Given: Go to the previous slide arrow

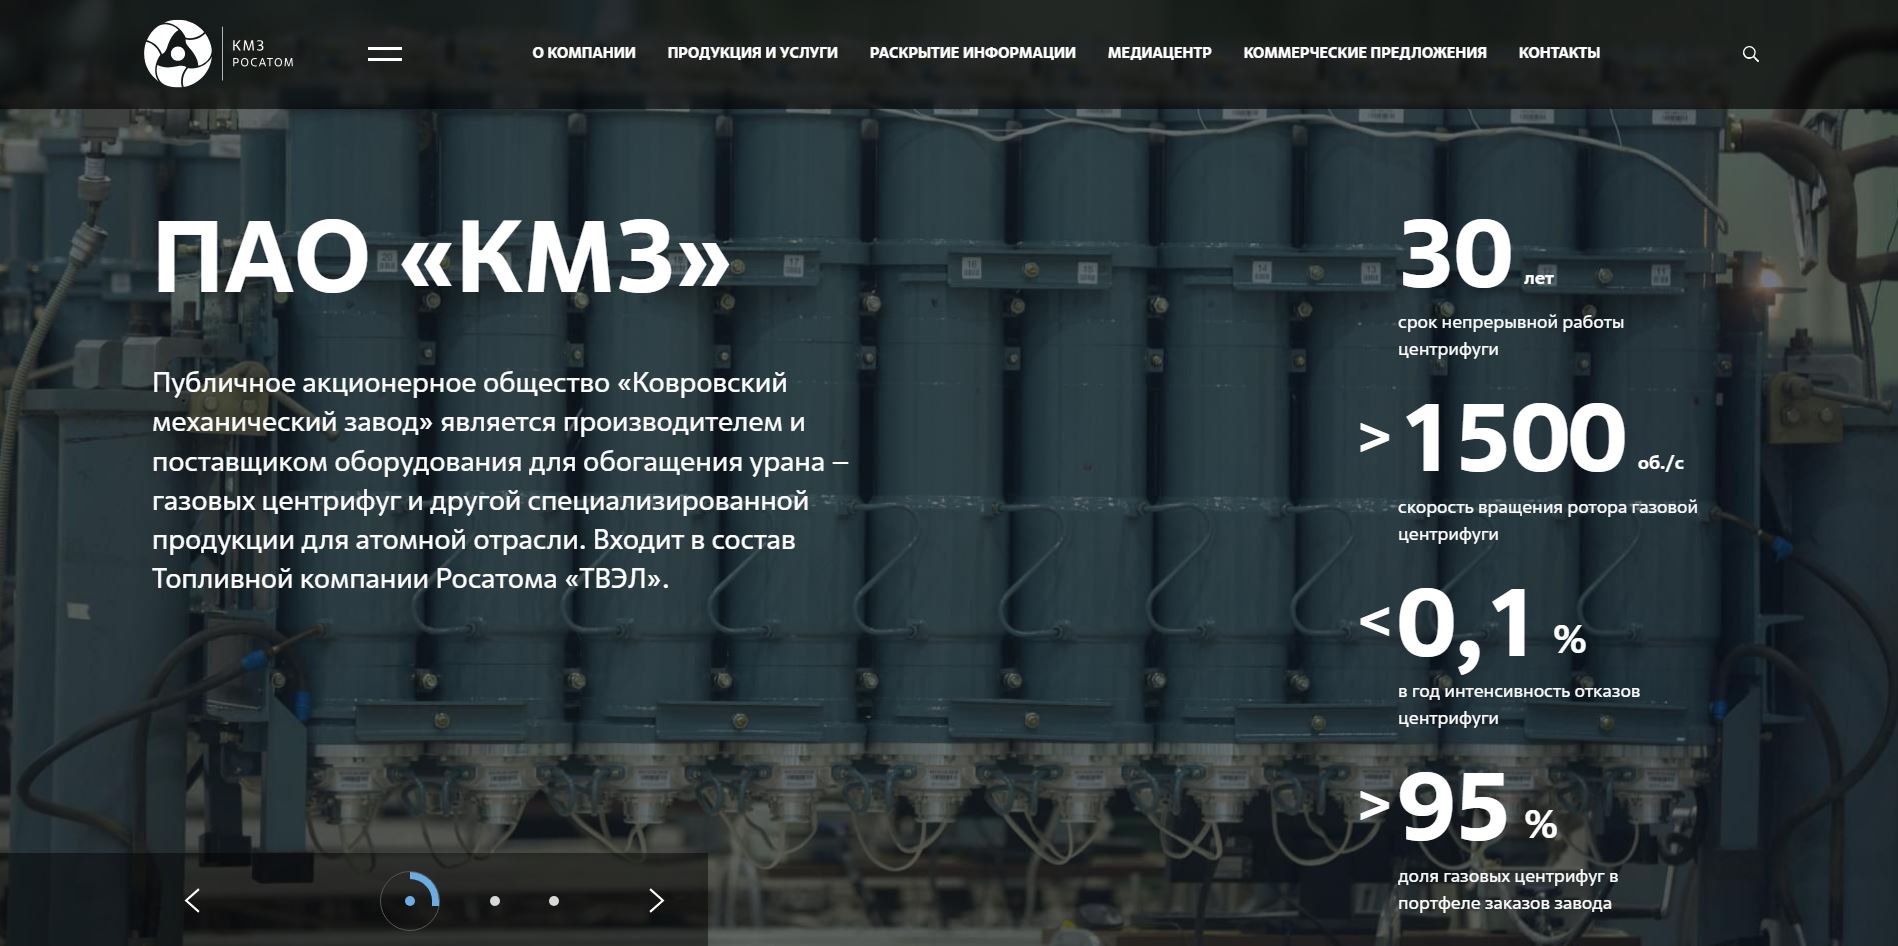Looking at the screenshot, I should 193,900.
